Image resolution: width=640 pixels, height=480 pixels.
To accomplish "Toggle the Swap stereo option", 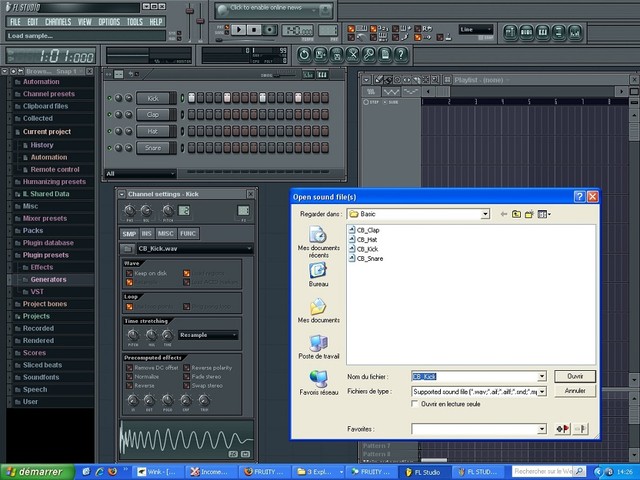I will click(187, 385).
